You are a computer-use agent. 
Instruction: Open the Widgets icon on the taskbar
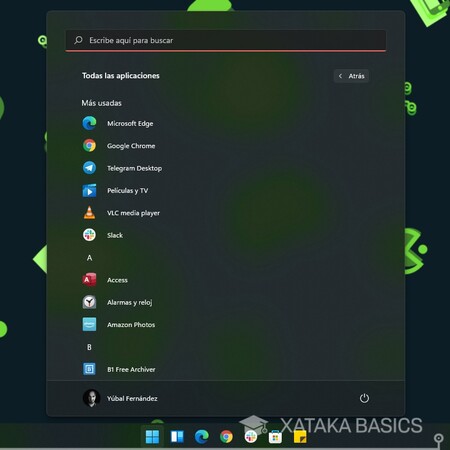point(177,436)
